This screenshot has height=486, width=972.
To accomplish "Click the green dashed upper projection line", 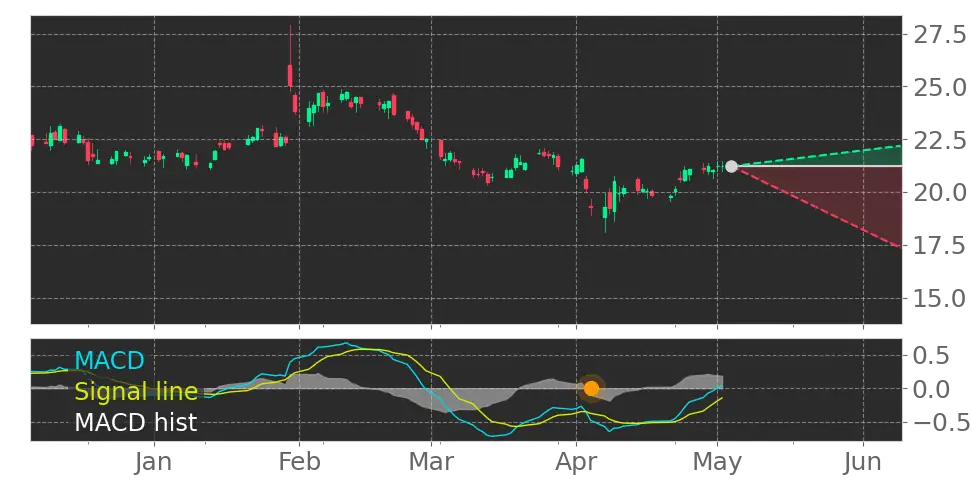I will (x=818, y=156).
